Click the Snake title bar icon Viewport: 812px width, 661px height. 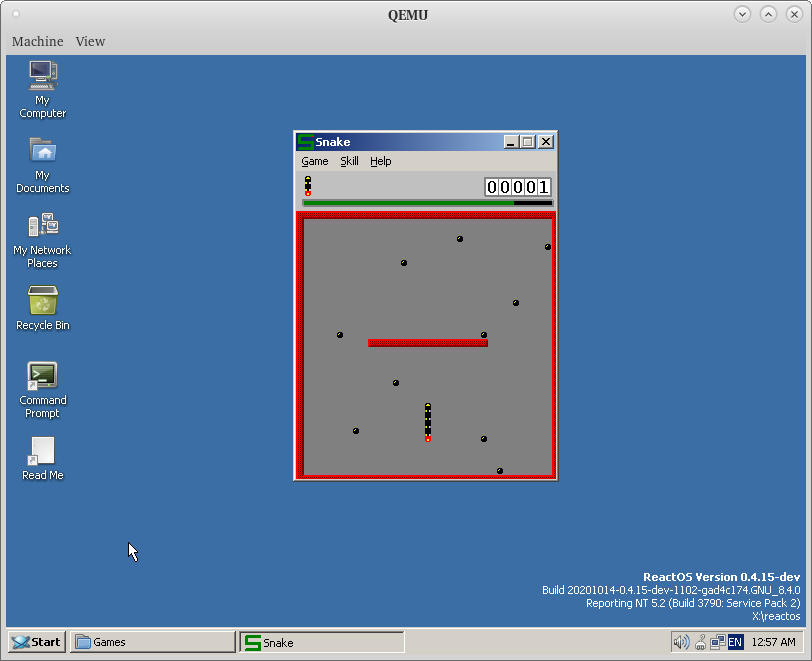(306, 142)
